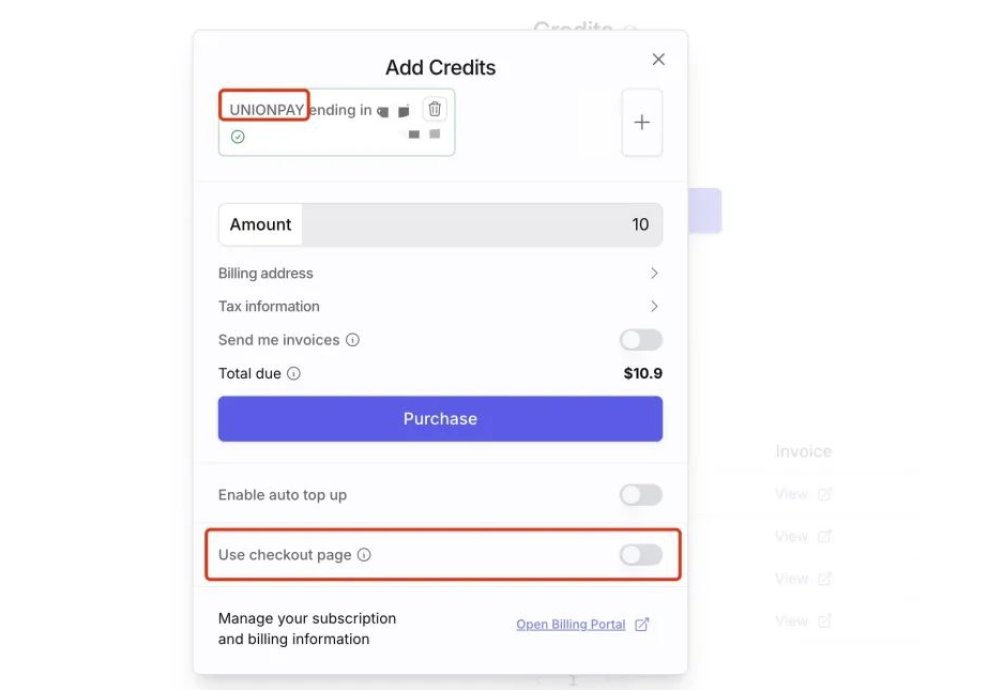Viewport: 992px width, 690px height.
Task: Click the Amount input field showing 10
Action: [x=482, y=225]
